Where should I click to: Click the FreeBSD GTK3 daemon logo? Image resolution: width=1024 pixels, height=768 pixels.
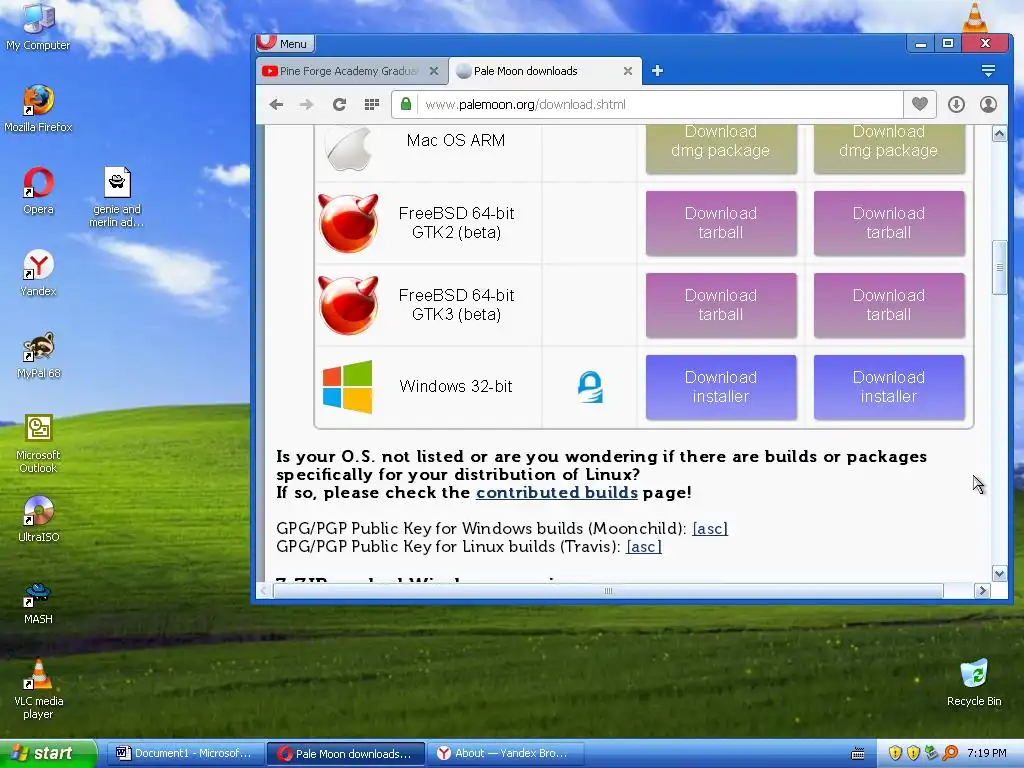[348, 305]
